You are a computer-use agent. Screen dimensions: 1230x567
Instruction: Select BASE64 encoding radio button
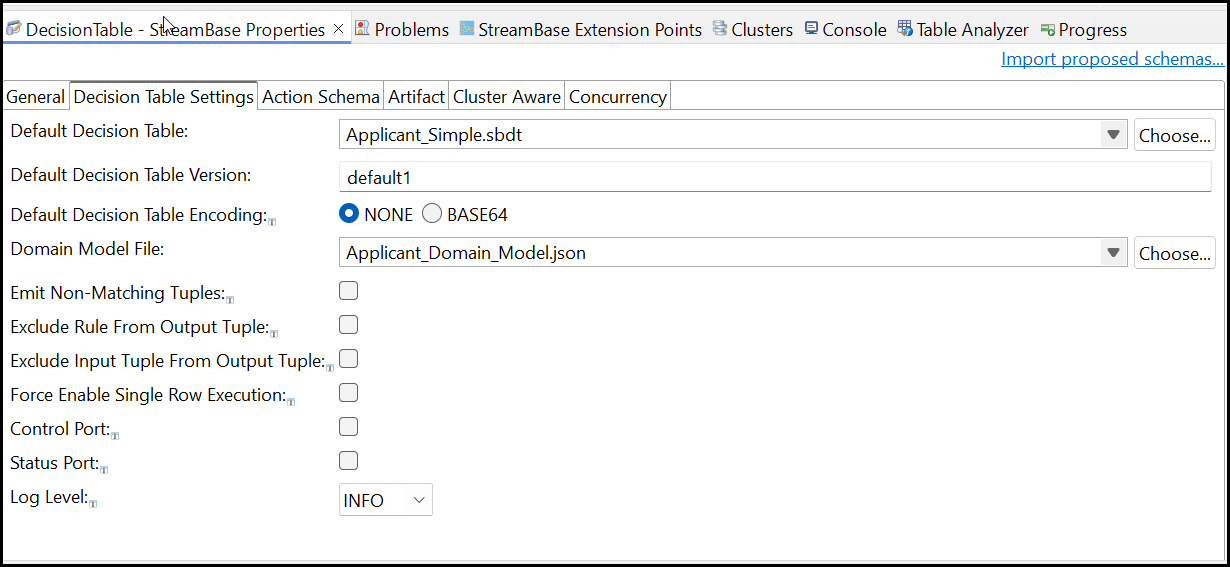coord(432,214)
